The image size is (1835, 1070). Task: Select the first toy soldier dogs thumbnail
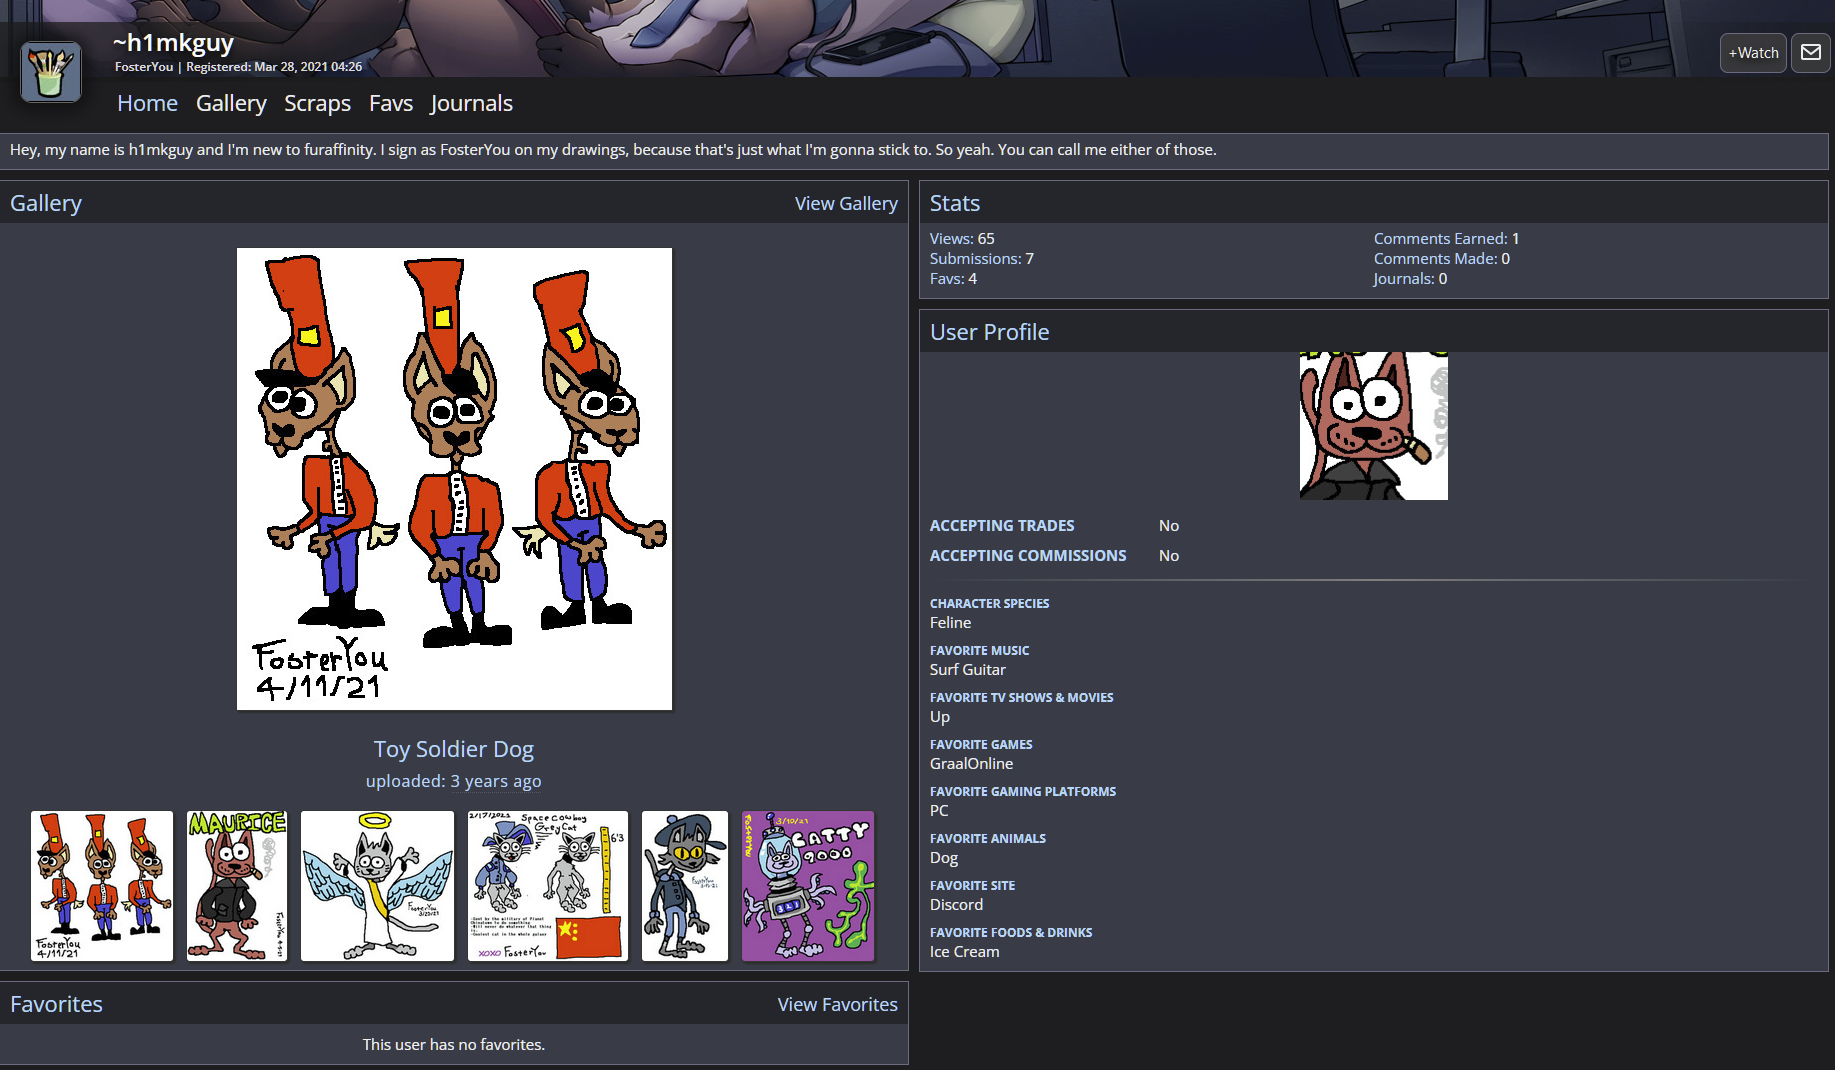(102, 886)
